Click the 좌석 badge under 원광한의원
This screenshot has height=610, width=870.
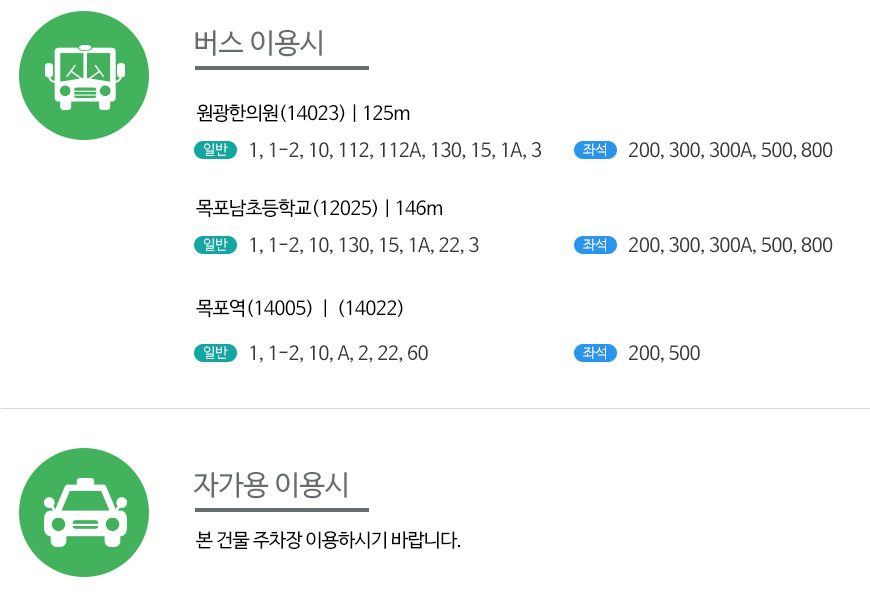click(x=595, y=150)
